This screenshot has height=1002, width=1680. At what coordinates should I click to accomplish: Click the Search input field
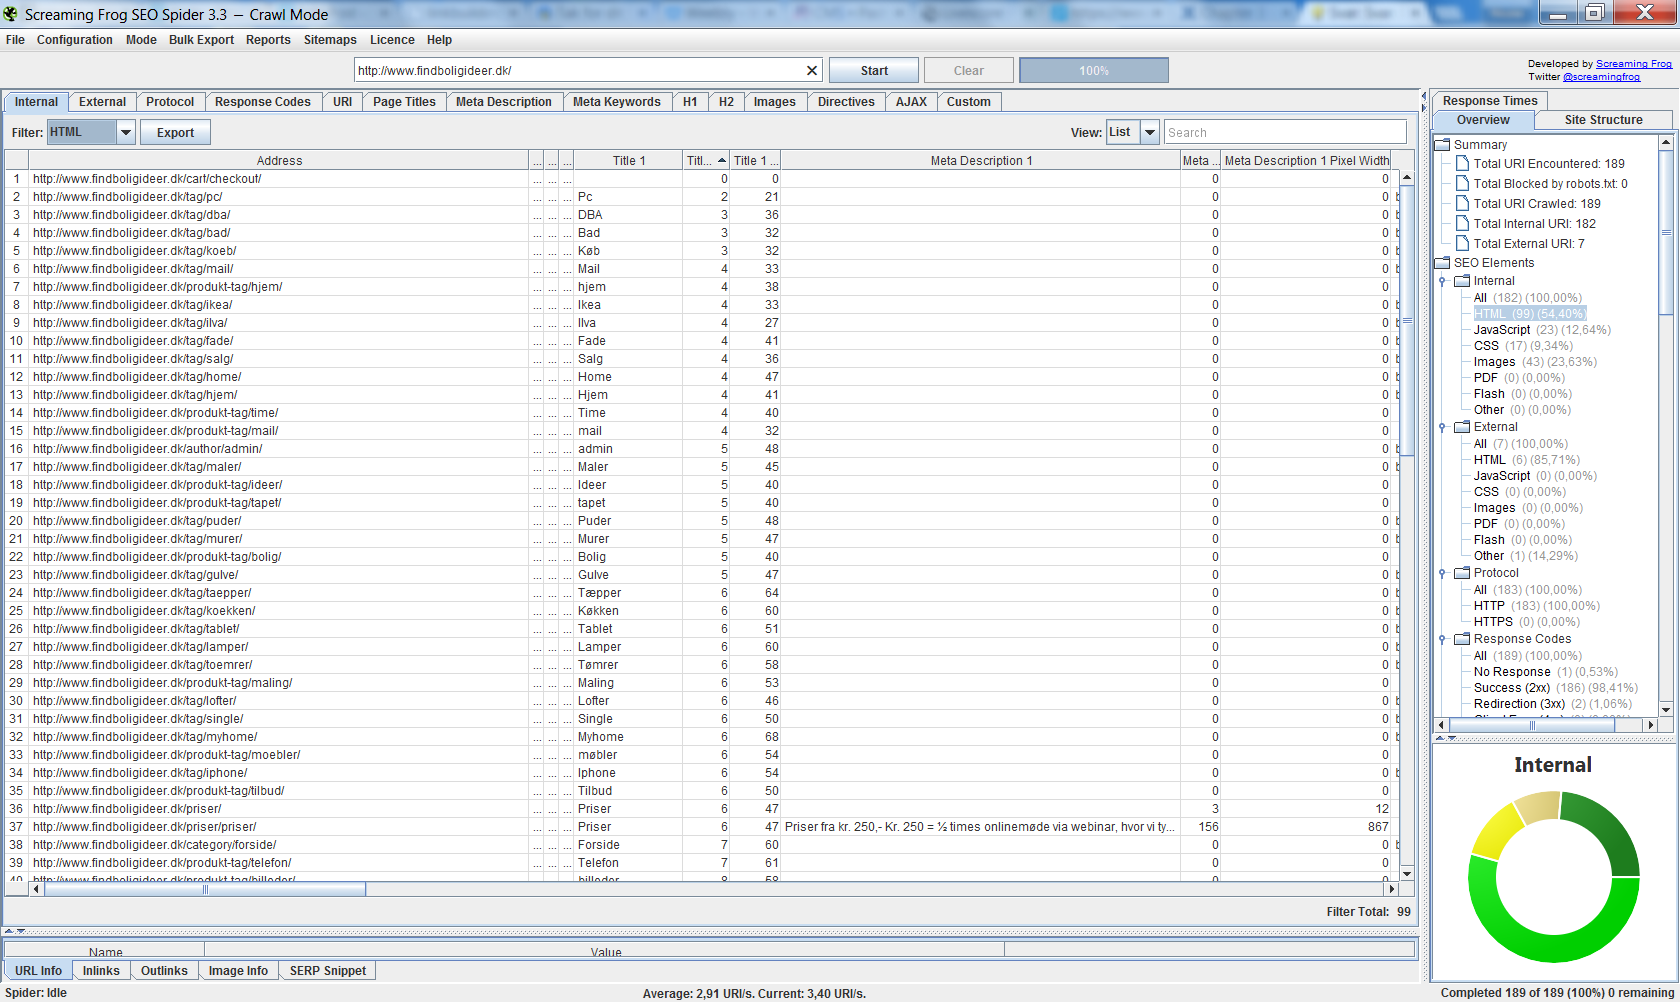(x=1285, y=132)
